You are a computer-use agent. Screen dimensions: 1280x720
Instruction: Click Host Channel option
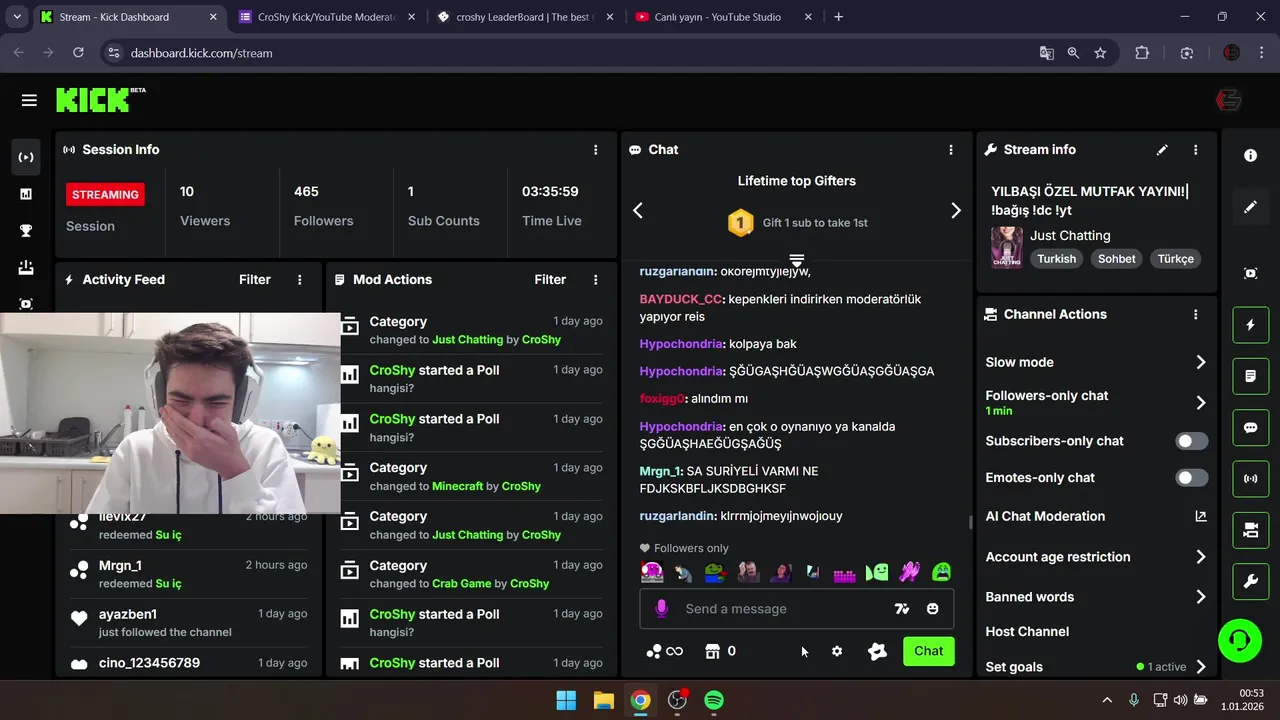coord(1027,632)
